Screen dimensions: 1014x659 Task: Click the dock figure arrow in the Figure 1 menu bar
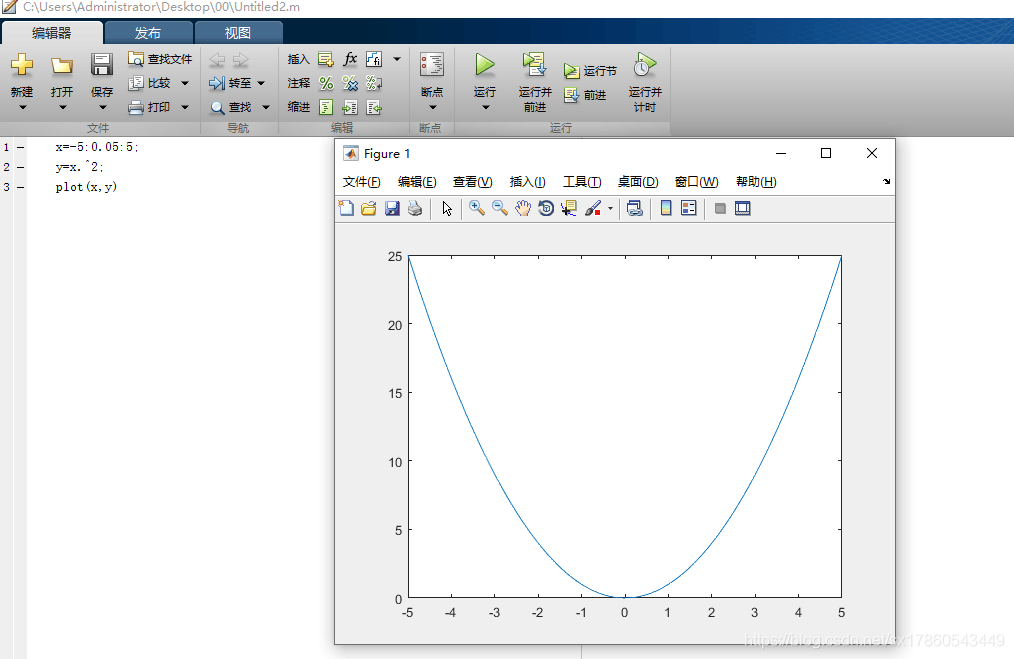886,182
